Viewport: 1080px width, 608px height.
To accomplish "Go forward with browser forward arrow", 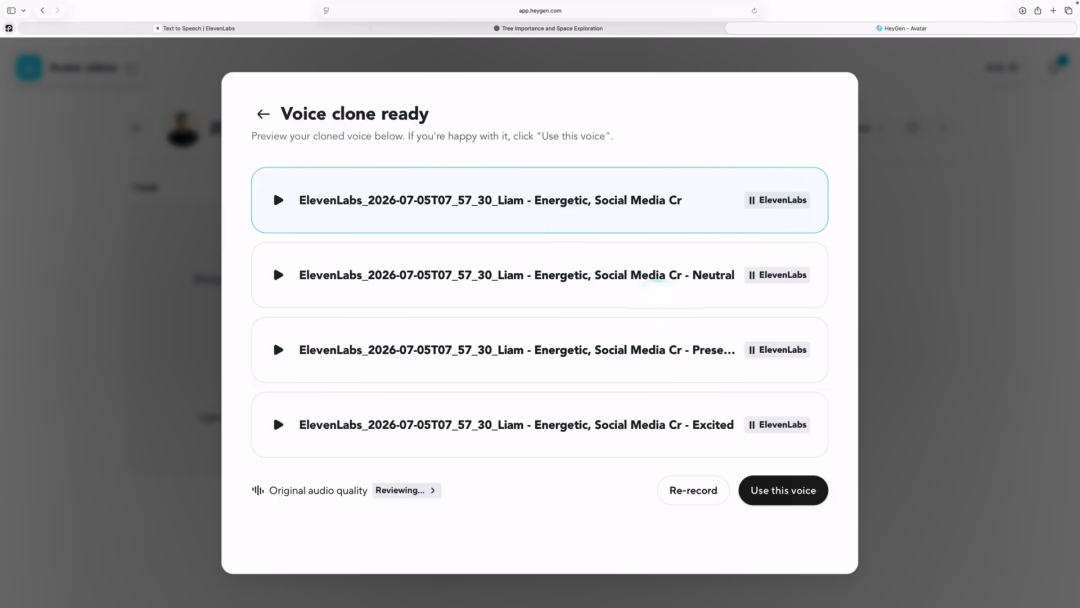I will tap(57, 10).
